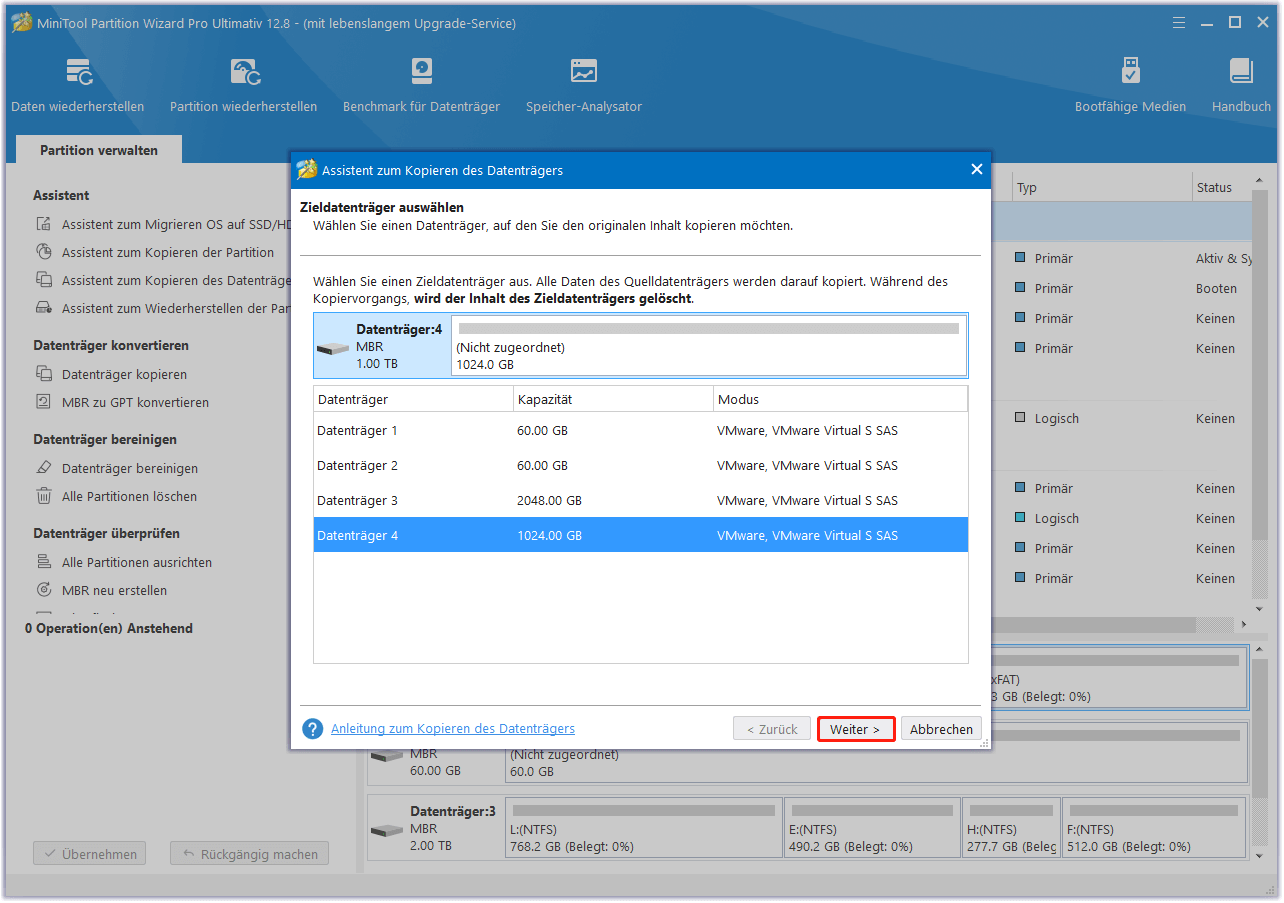1284x903 pixels.
Task: Click 0 Operation(en) Anstehend status text
Action: point(109,628)
